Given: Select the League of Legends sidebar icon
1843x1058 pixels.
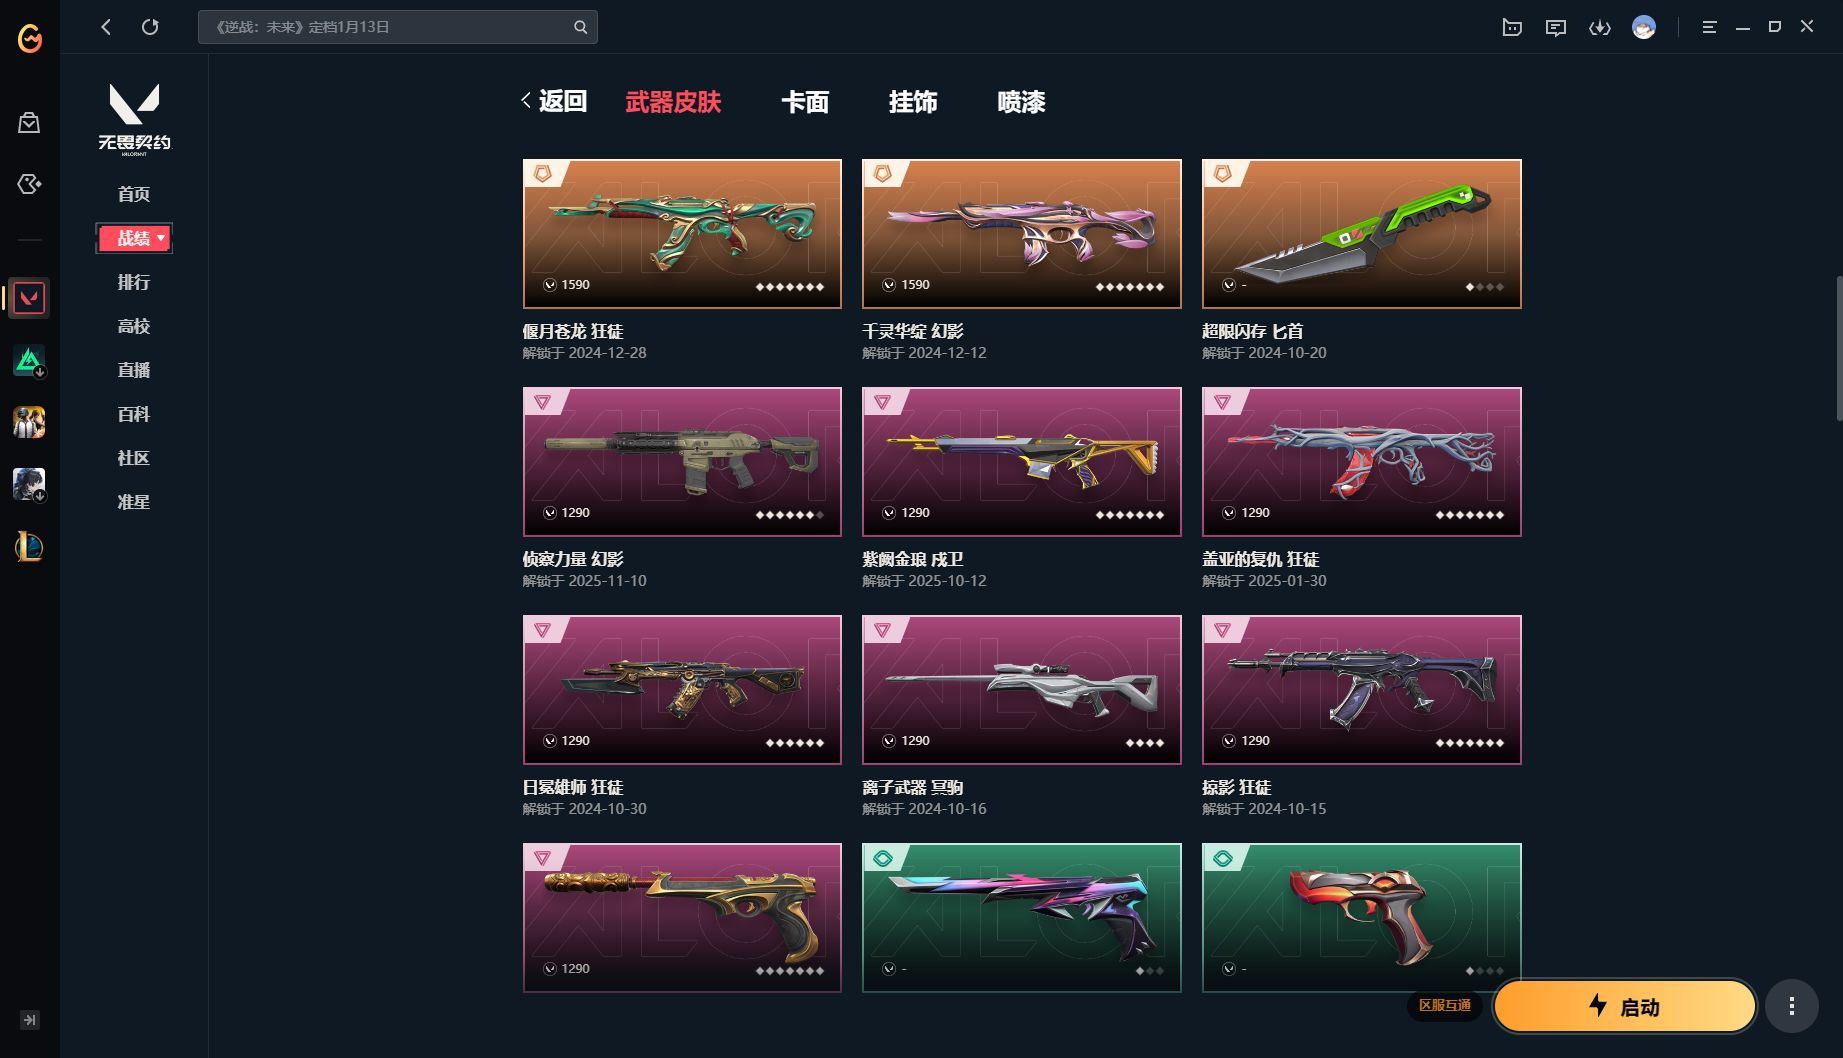Looking at the screenshot, I should click(29, 546).
